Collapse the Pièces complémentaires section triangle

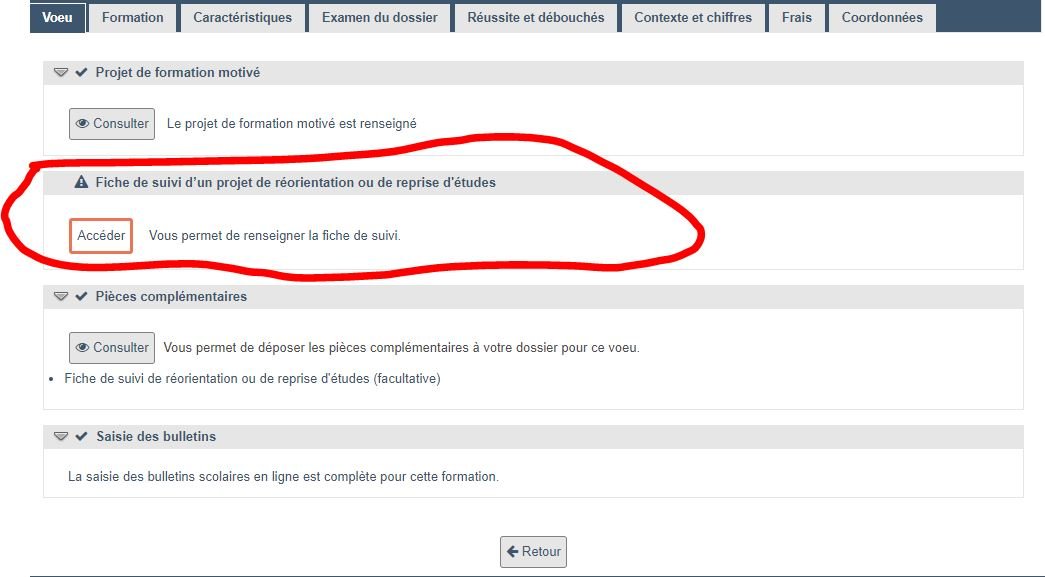pos(61,296)
